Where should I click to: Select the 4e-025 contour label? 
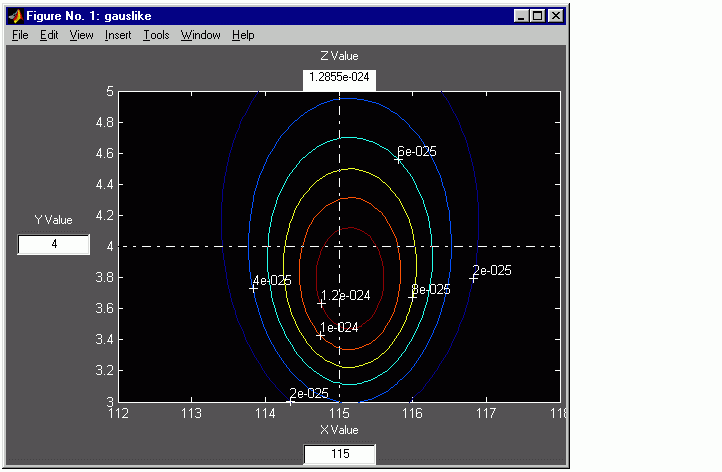[x=273, y=281]
